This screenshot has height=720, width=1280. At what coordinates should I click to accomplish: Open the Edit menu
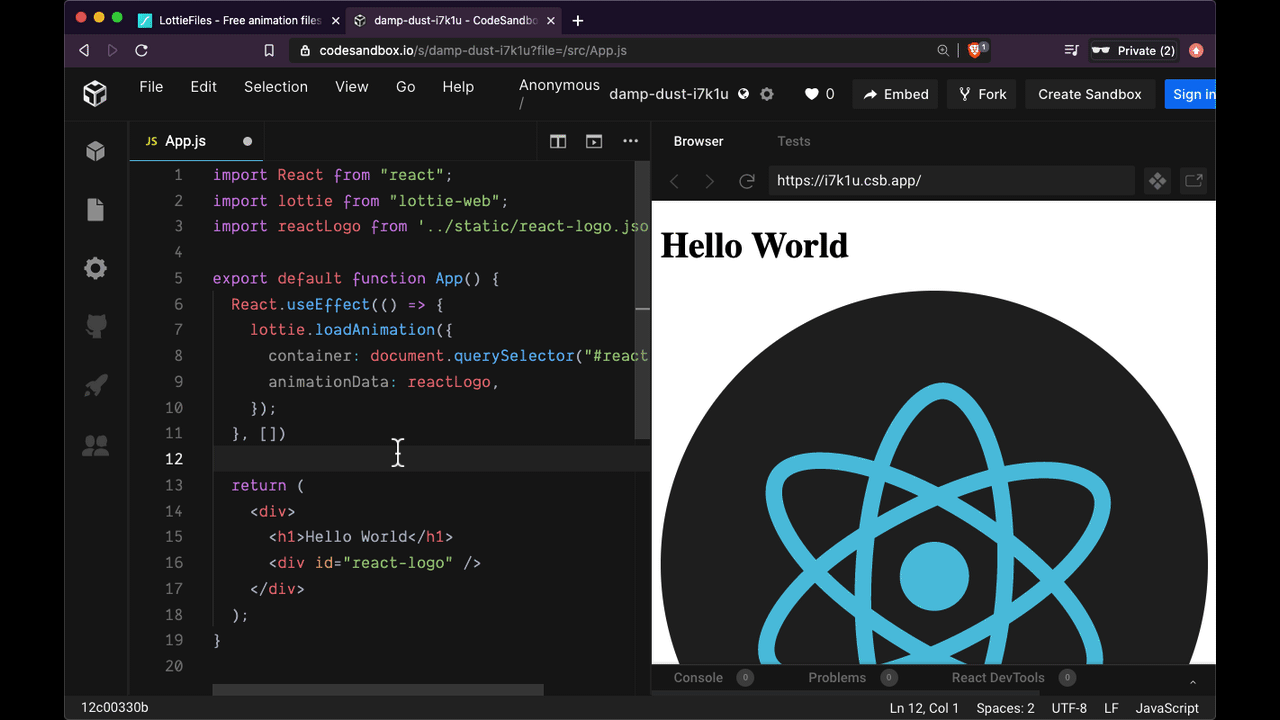tap(203, 87)
